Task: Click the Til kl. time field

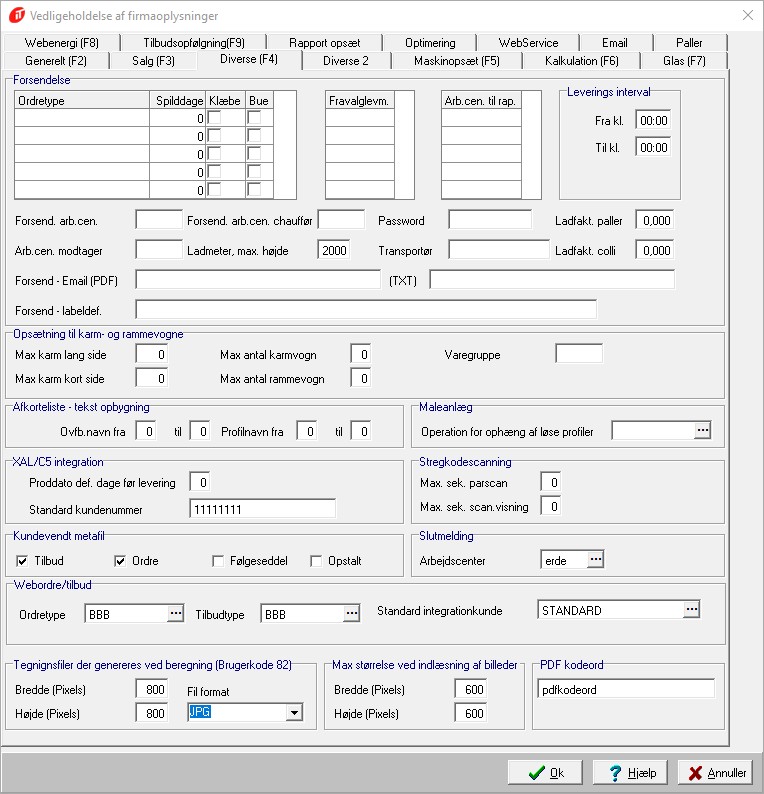Action: point(653,147)
